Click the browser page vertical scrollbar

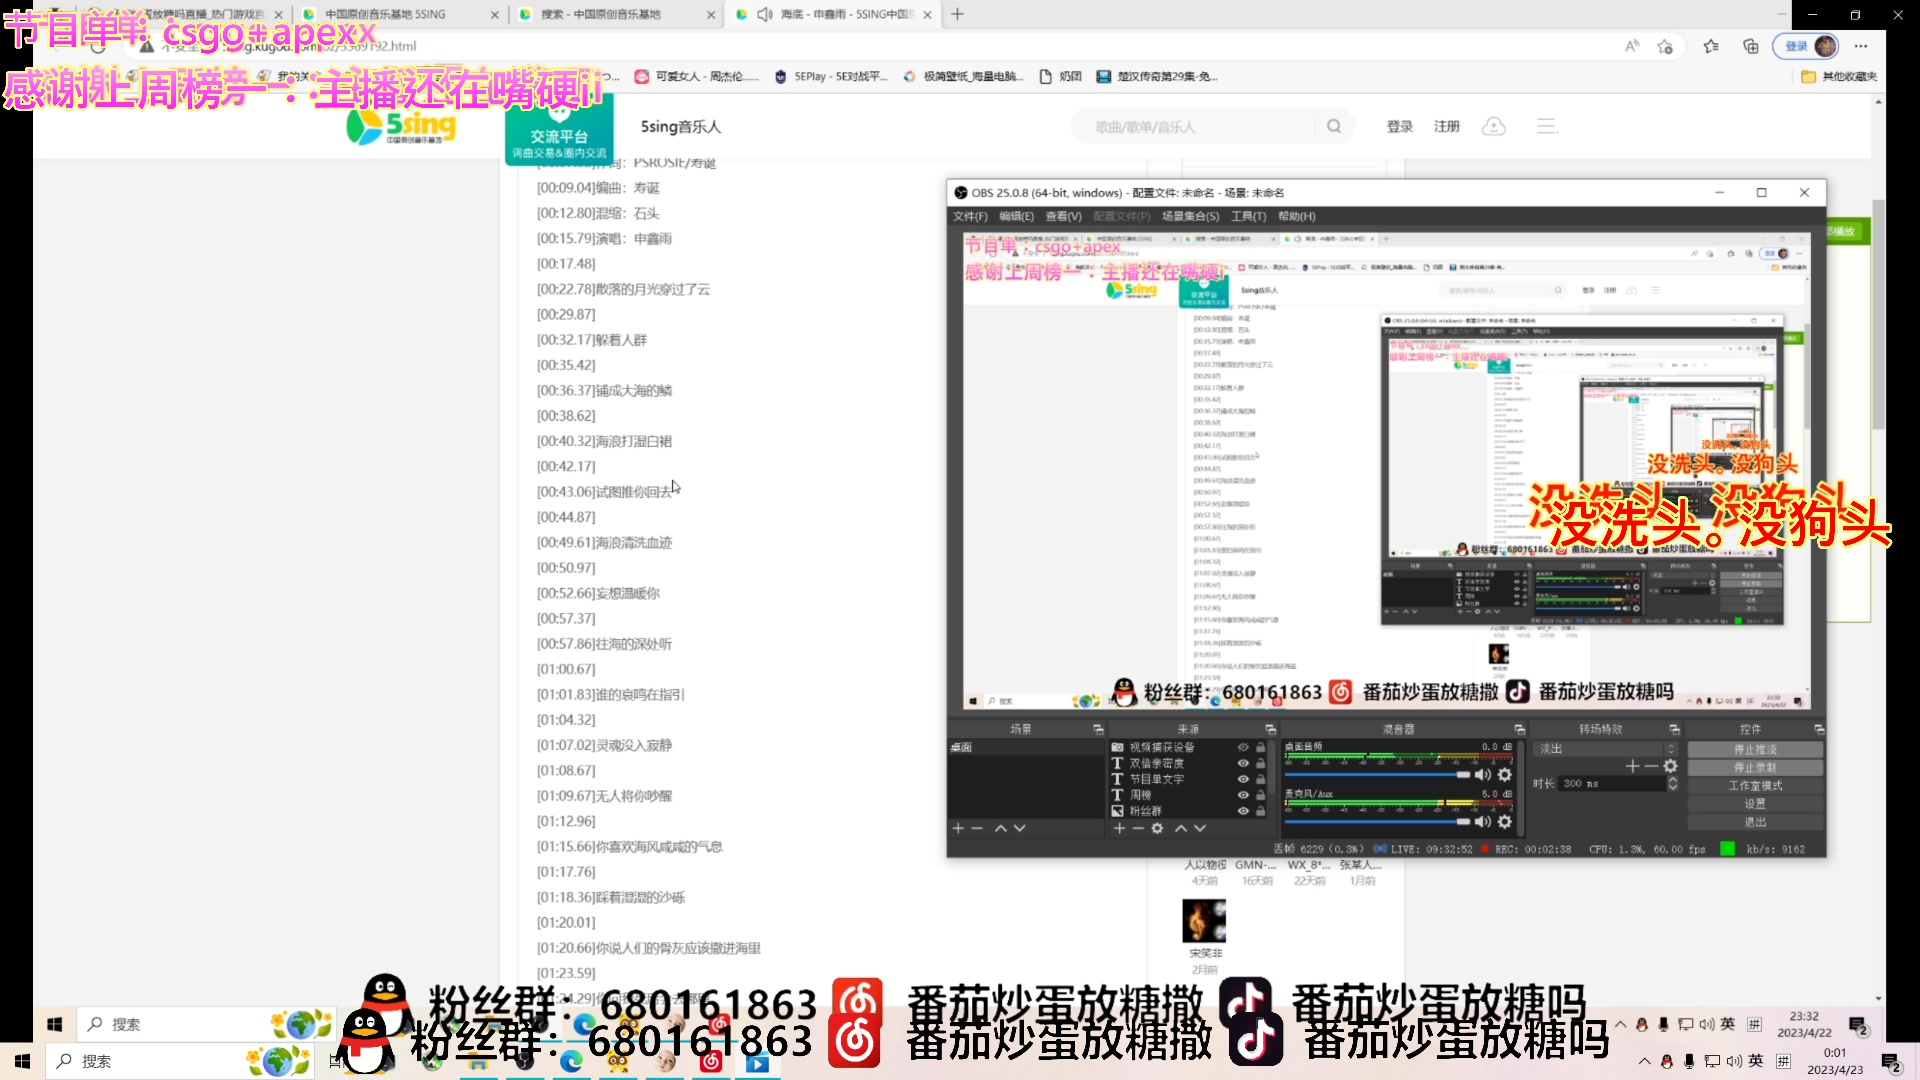click(1878, 314)
